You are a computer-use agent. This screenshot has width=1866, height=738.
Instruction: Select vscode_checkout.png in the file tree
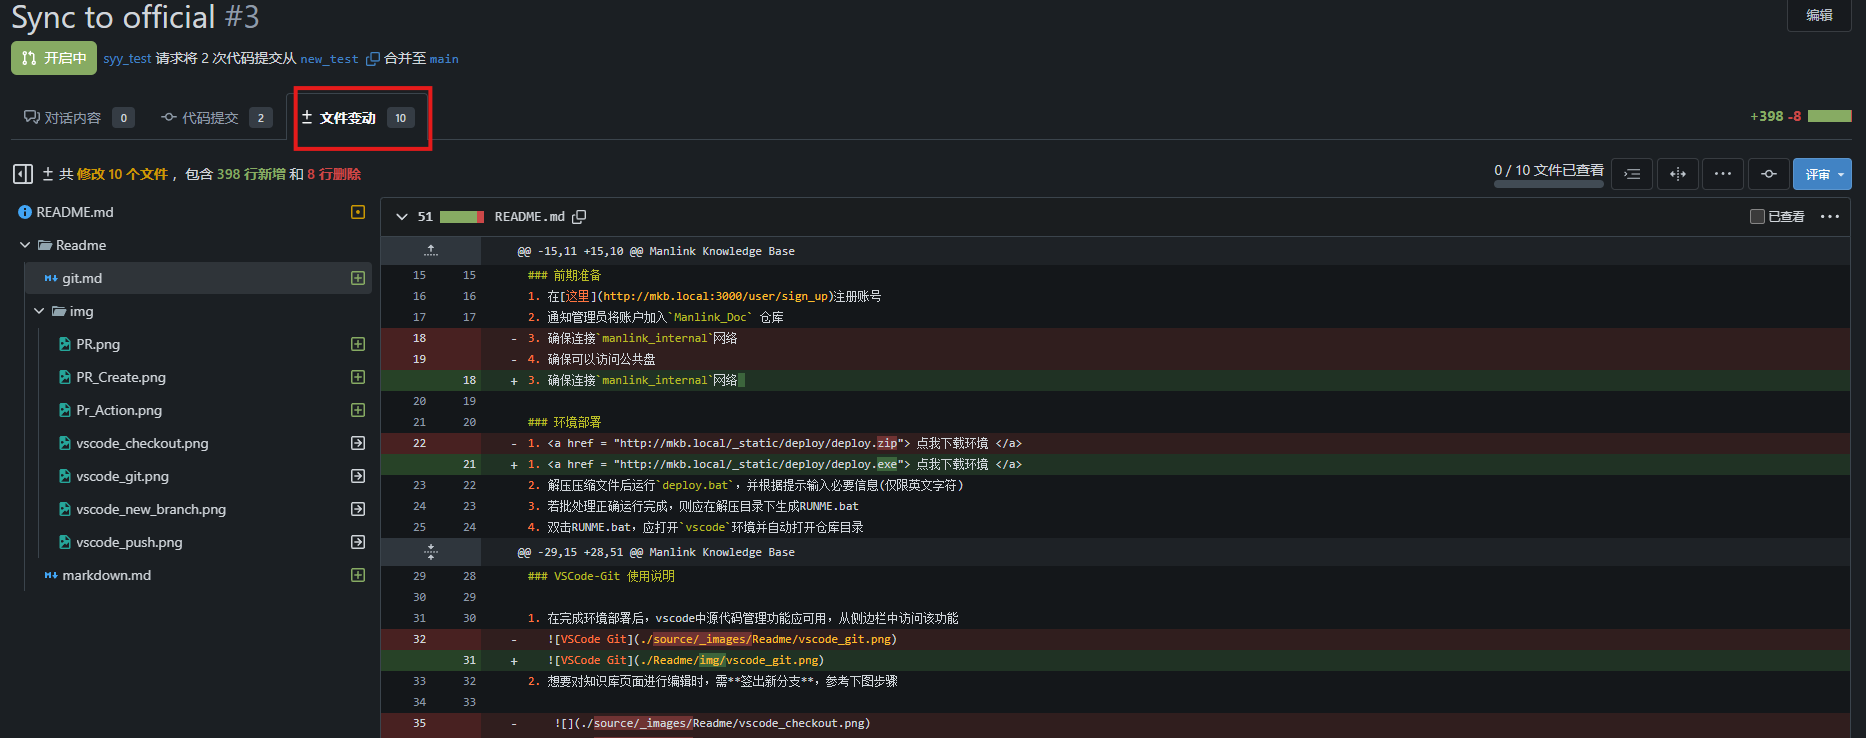142,443
